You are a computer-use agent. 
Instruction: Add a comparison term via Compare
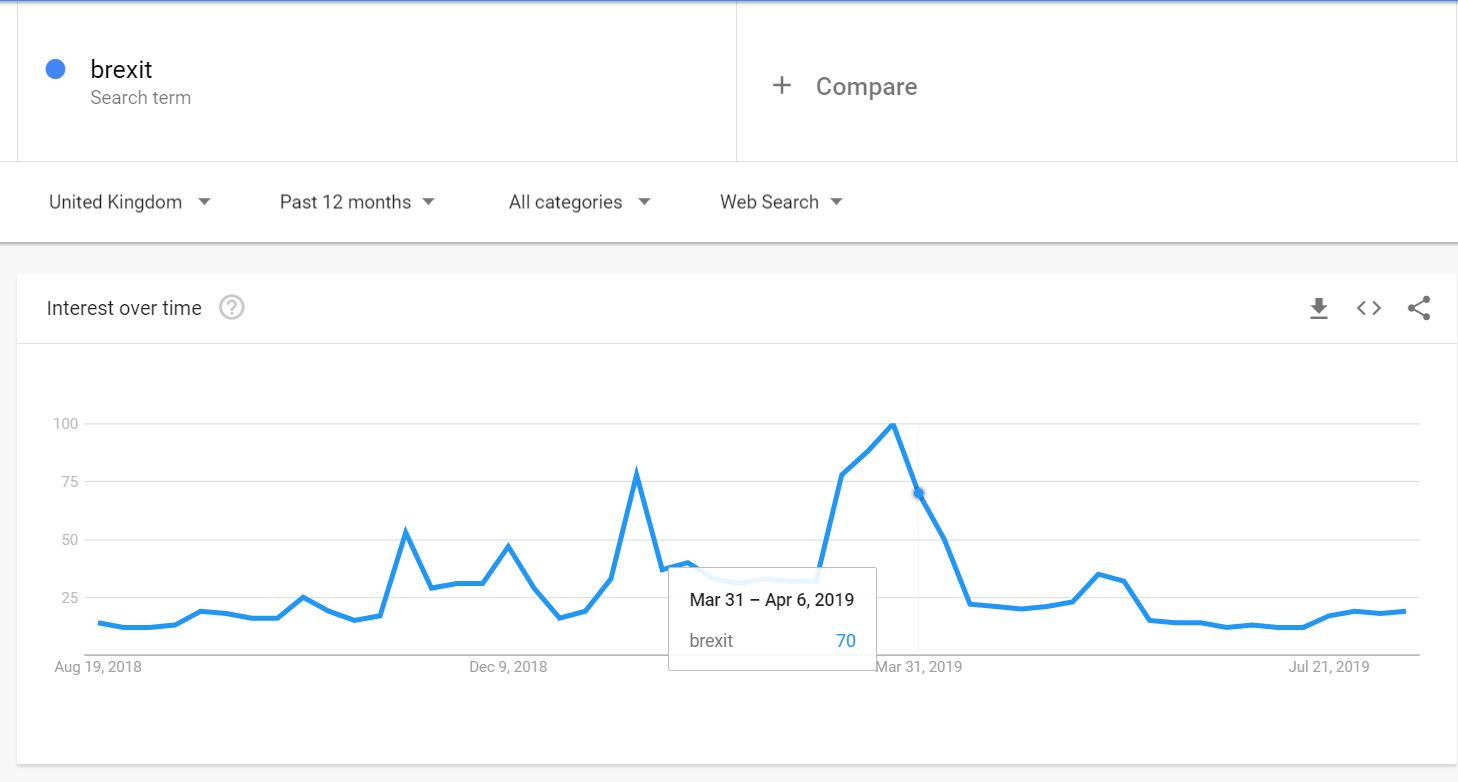pos(866,86)
